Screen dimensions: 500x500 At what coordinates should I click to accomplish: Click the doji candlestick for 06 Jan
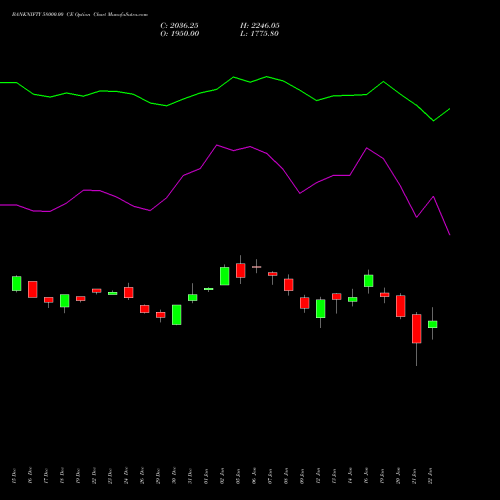pyautogui.click(x=257, y=267)
